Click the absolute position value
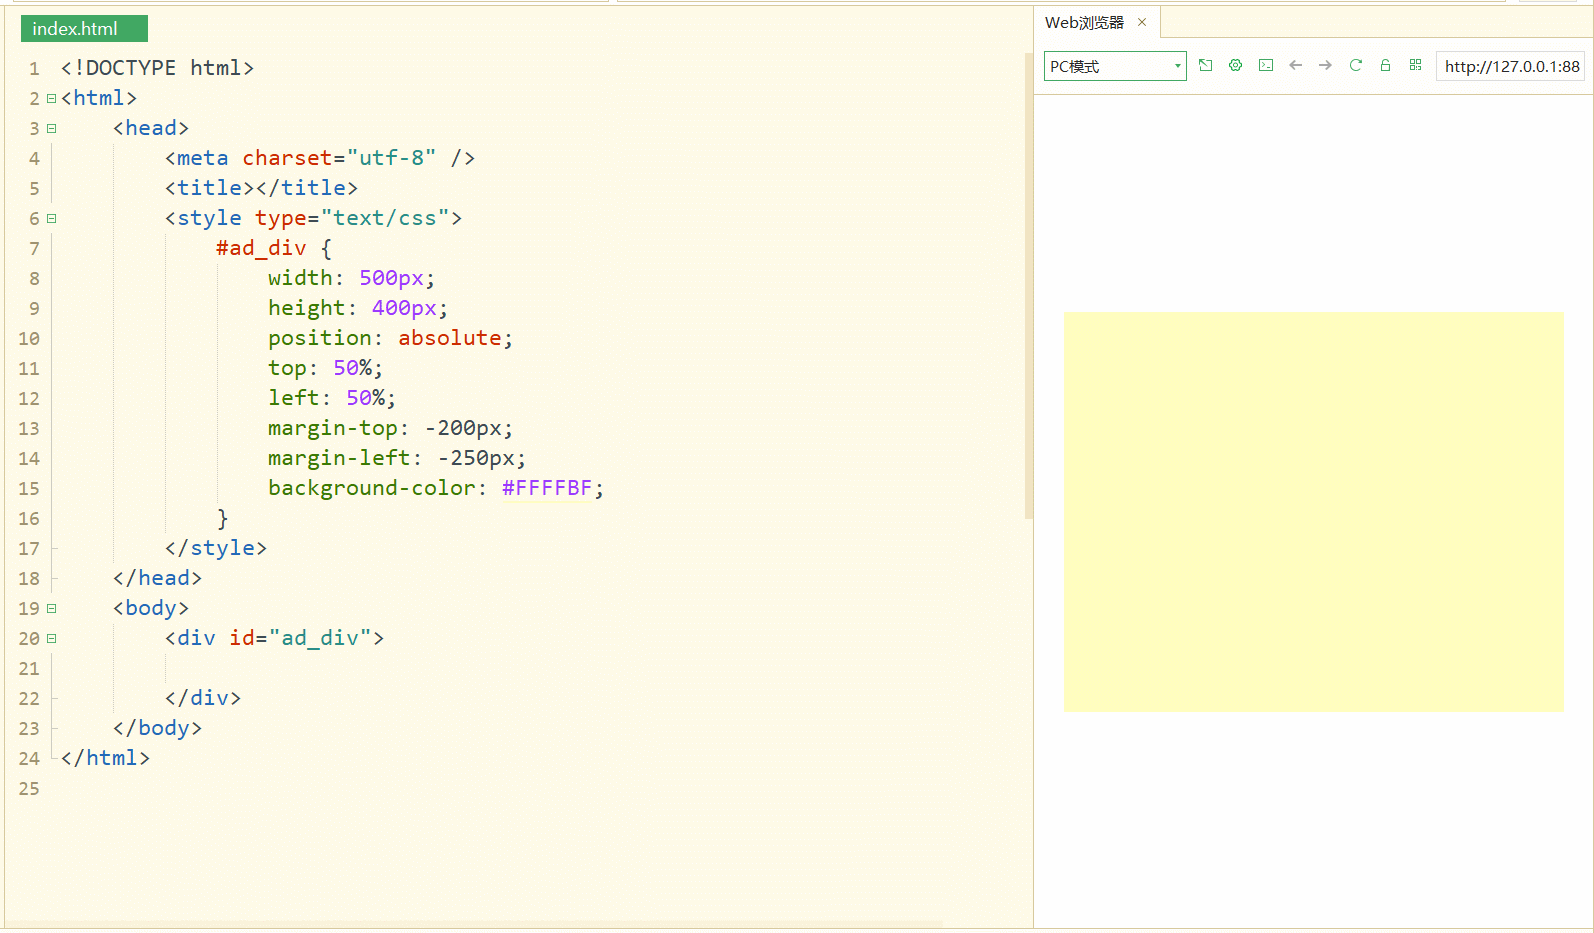The height and width of the screenshot is (933, 1594). coord(450,338)
